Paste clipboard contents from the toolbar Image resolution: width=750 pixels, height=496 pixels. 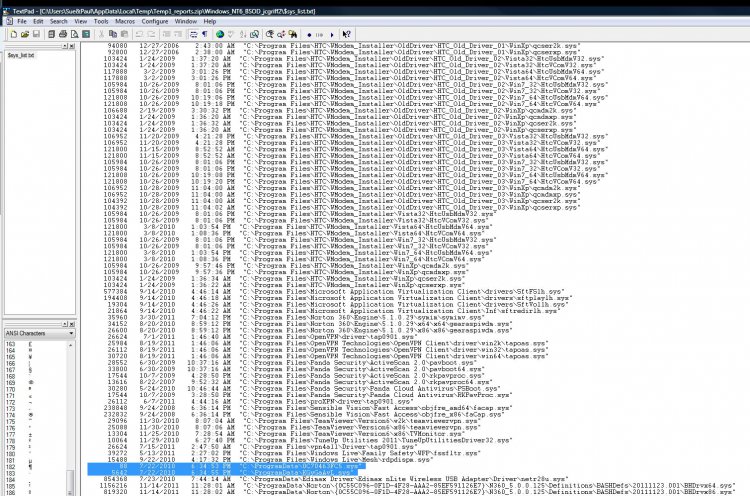pyautogui.click(x=124, y=34)
